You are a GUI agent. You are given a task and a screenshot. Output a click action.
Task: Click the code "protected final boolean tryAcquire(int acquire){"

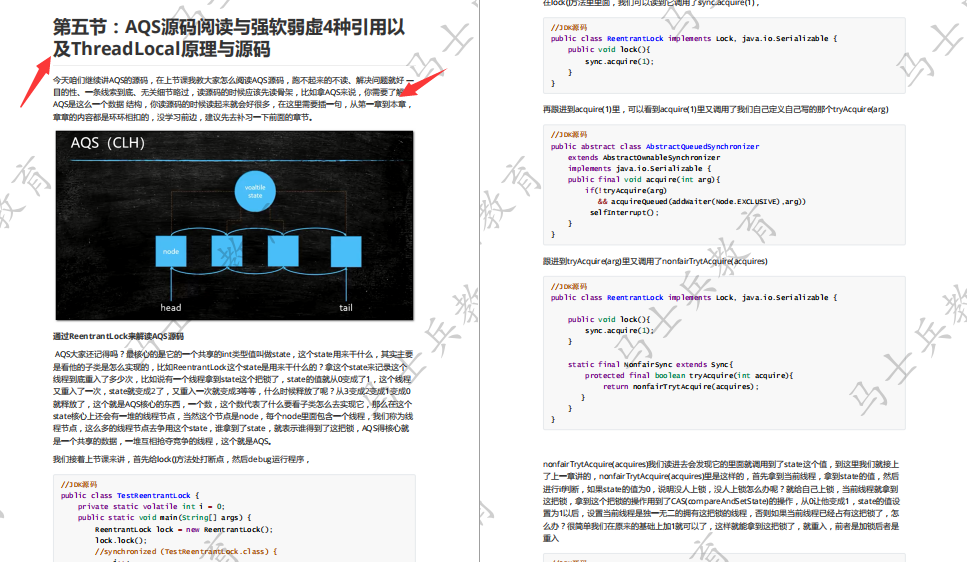coord(689,375)
